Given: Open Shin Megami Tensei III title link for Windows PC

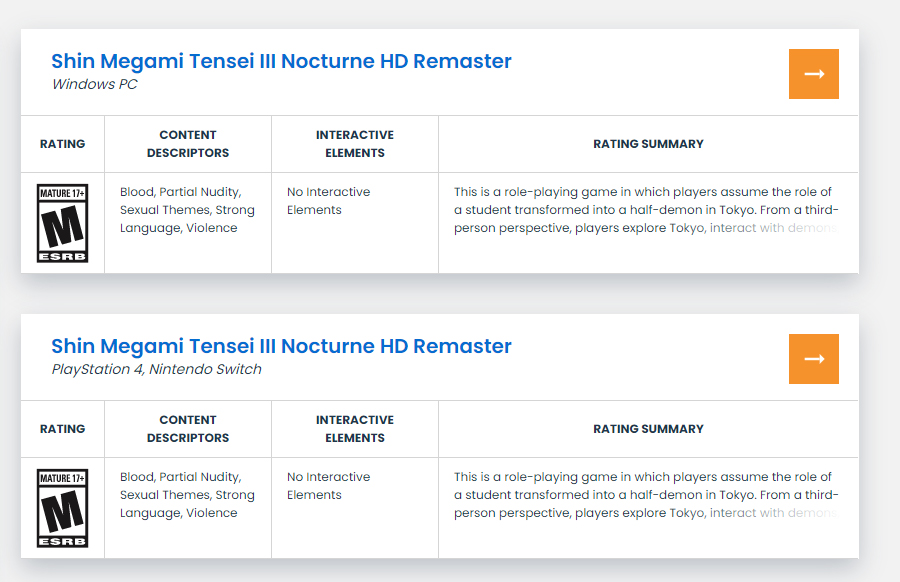Looking at the screenshot, I should (x=281, y=61).
